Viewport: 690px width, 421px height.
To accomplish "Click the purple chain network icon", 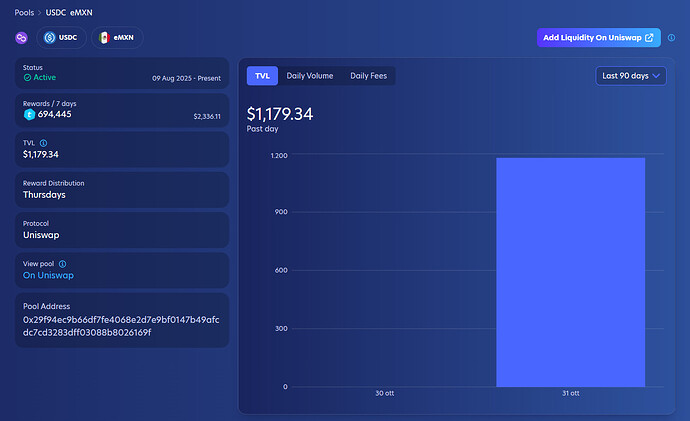I will [21, 38].
